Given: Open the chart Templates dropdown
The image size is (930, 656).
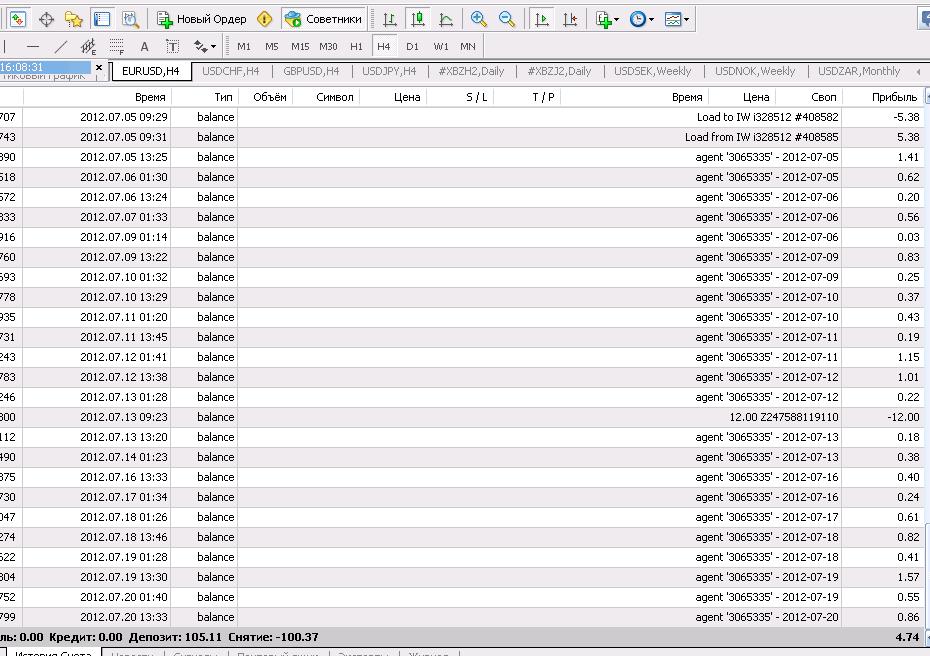Looking at the screenshot, I should (x=677, y=19).
